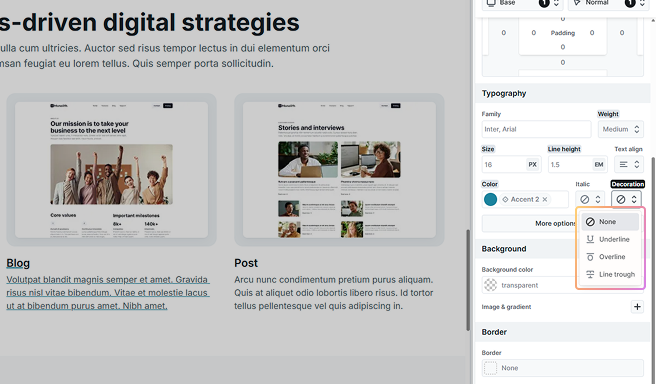Select the Post page thumbnail card

pyautogui.click(x=339, y=170)
